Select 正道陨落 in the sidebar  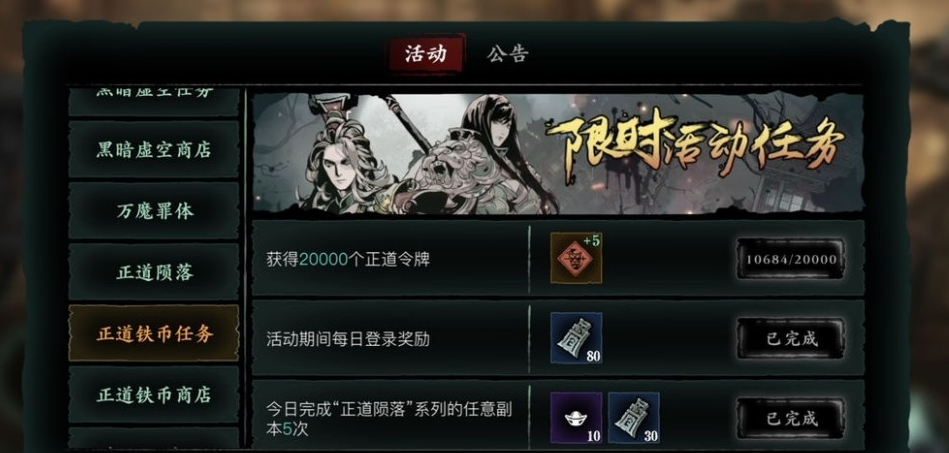[154, 272]
